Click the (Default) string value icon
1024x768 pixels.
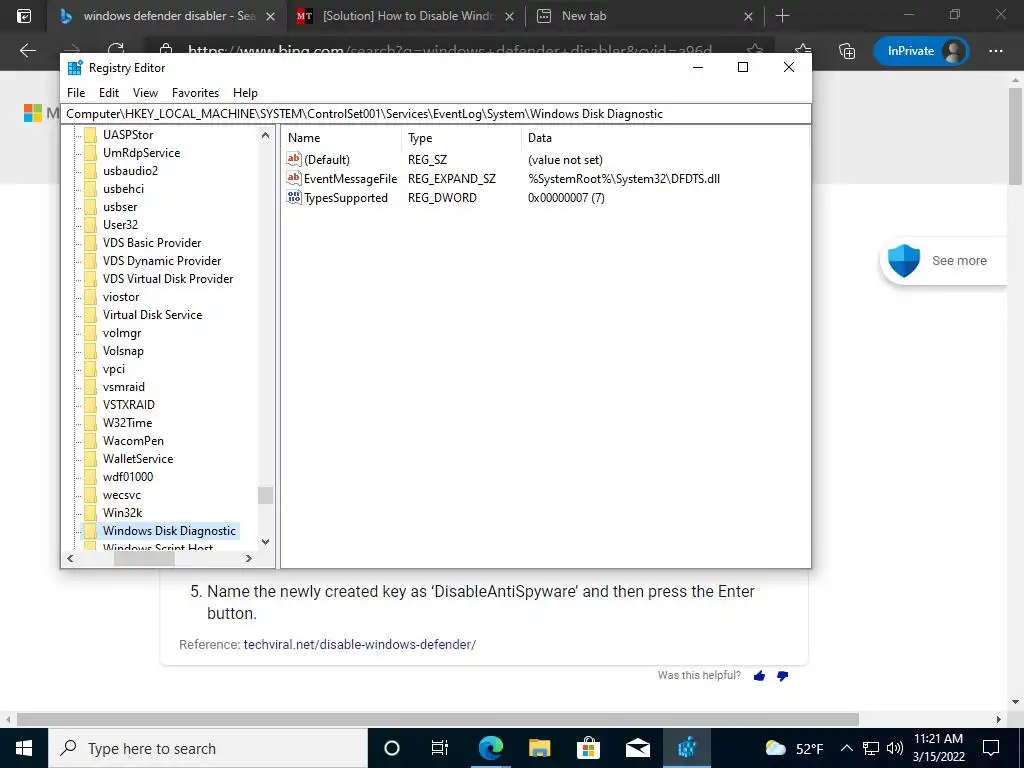click(x=294, y=159)
